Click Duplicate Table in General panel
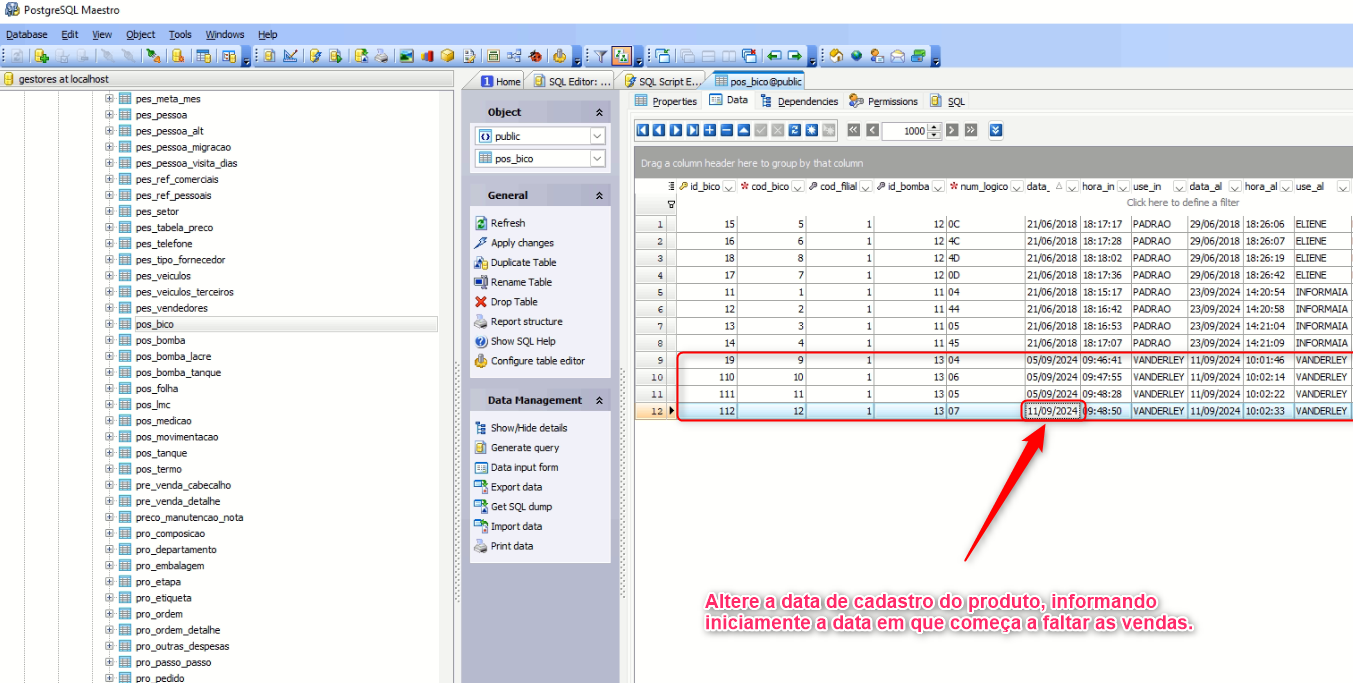This screenshot has height=683, width=1353. [523, 262]
